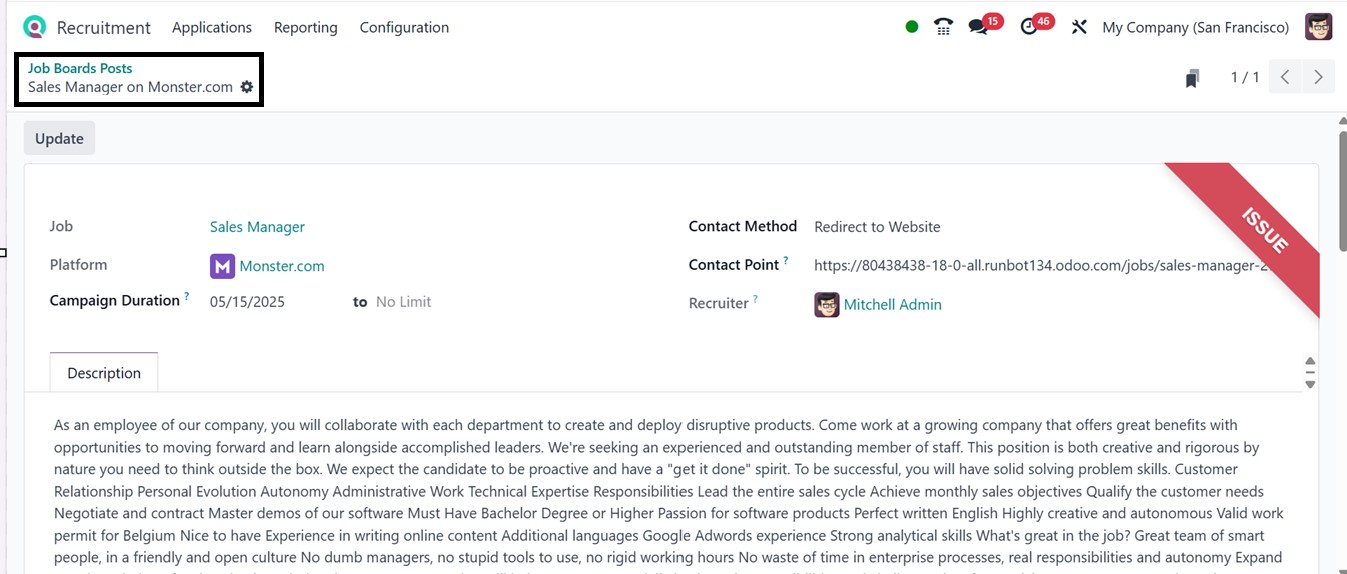The image size is (1347, 574).
Task: Open My Company (San Francisco) switcher
Action: pyautogui.click(x=1195, y=27)
